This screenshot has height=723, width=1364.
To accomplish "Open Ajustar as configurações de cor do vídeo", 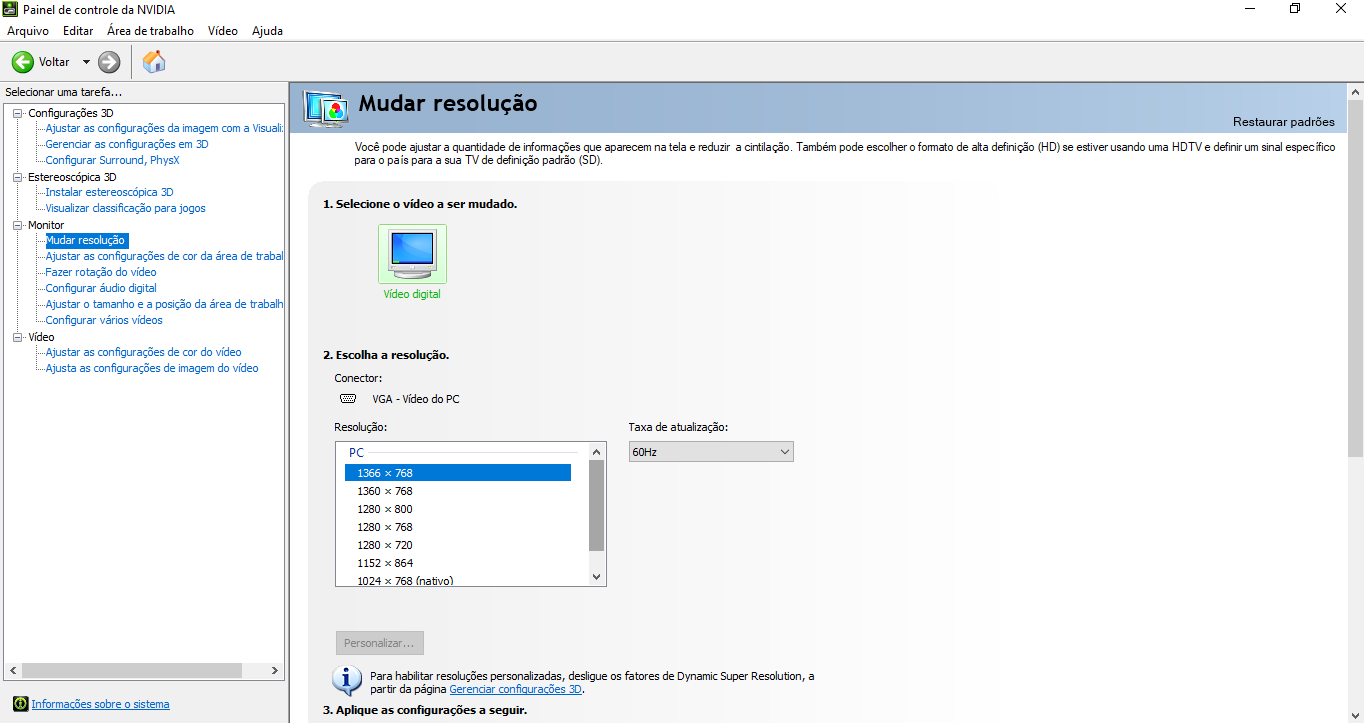I will pos(144,352).
